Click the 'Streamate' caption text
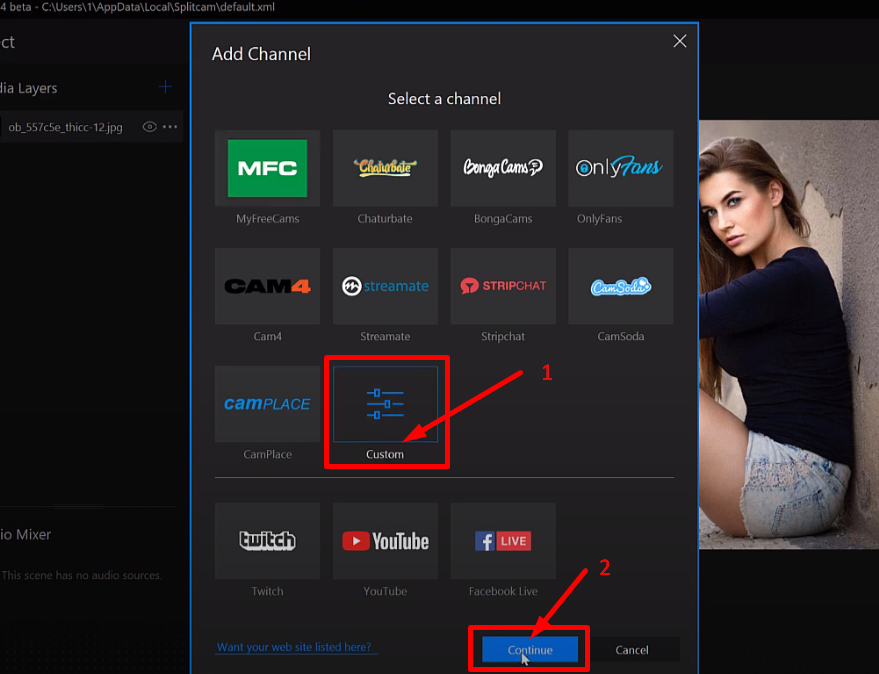 pos(385,336)
